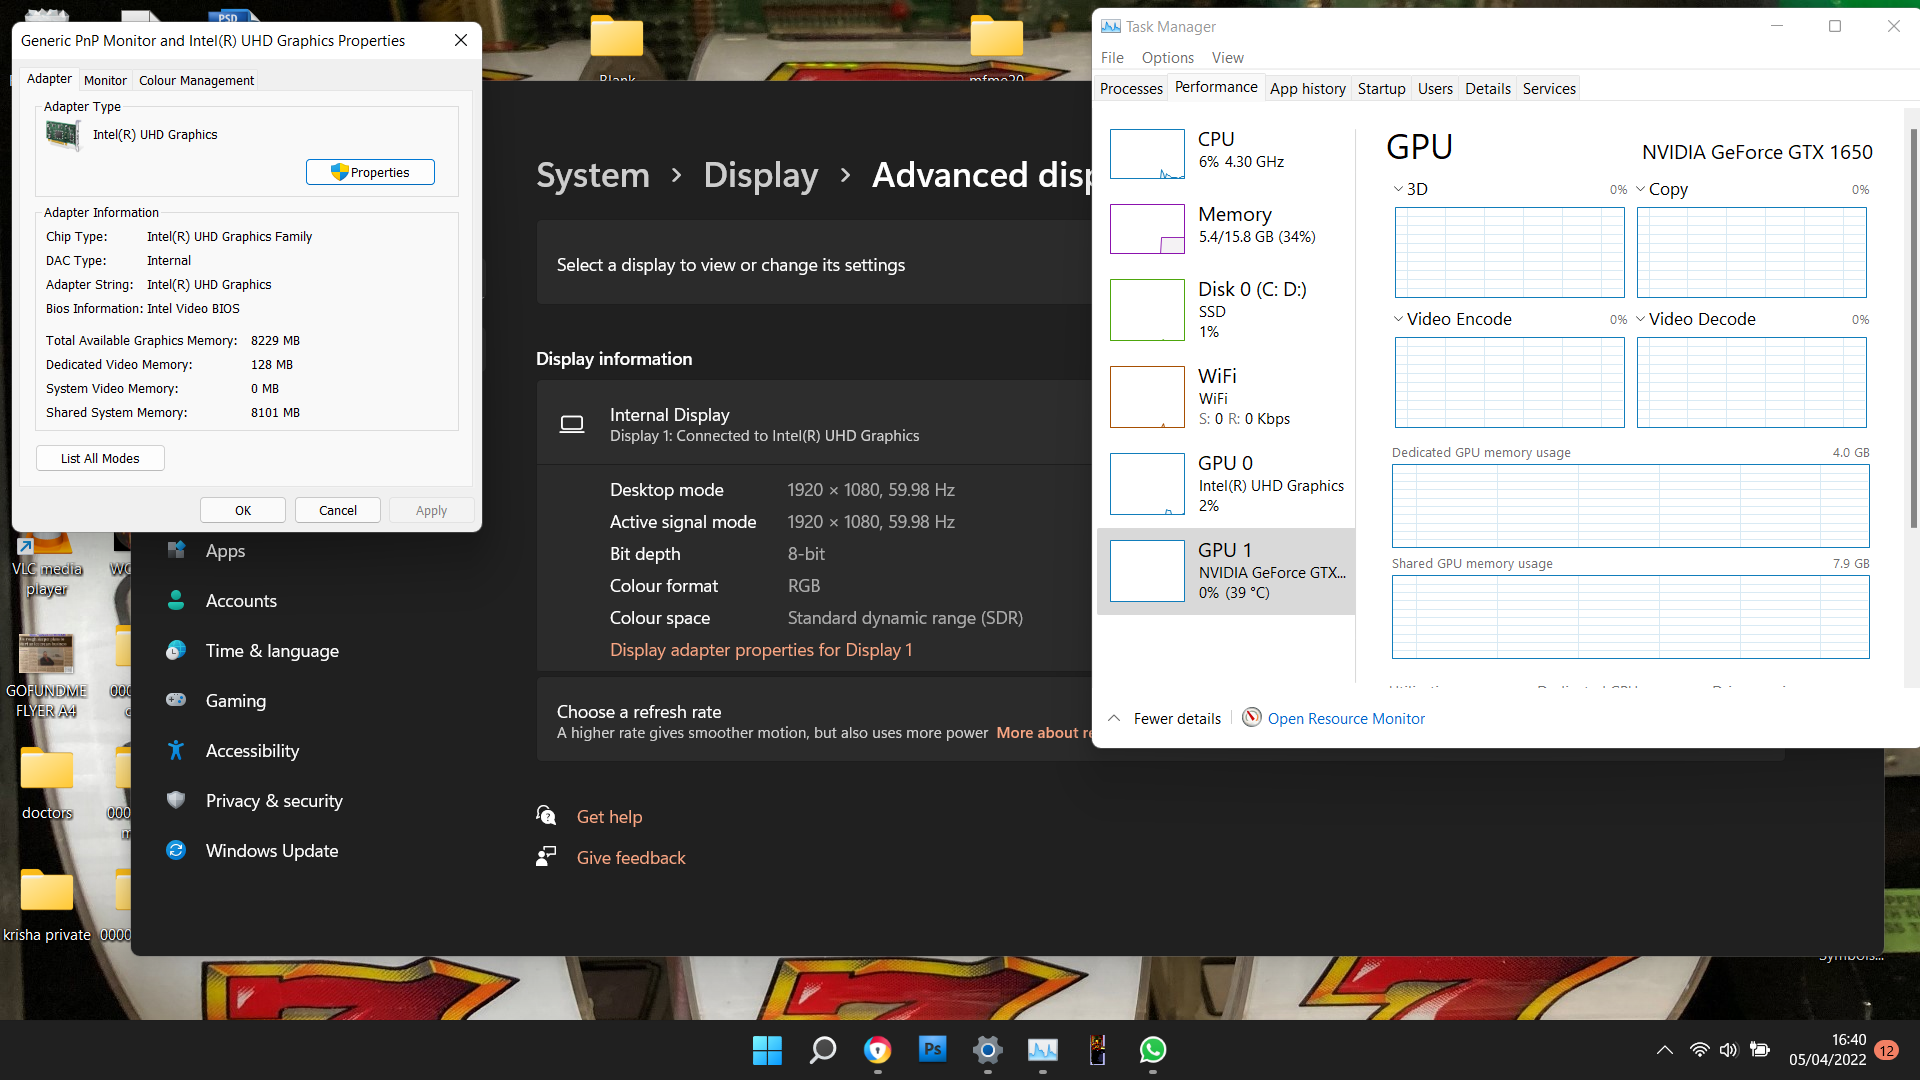Open GOFUNDME FLYER A4 desktop file
Viewport: 1920px width, 1080px height.
pyautogui.click(x=47, y=676)
